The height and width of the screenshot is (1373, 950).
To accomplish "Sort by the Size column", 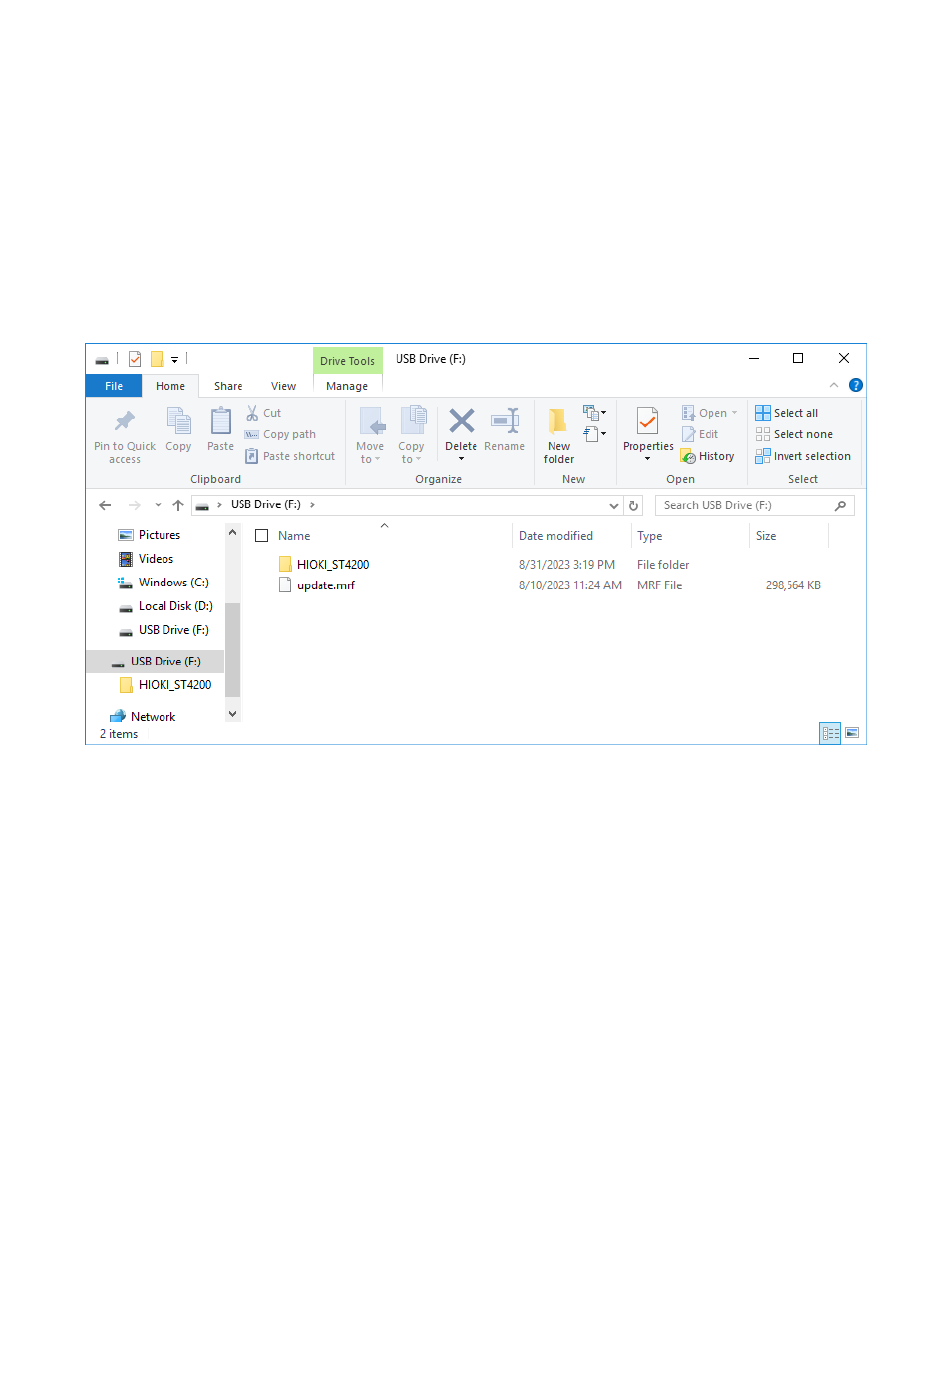I will point(766,536).
